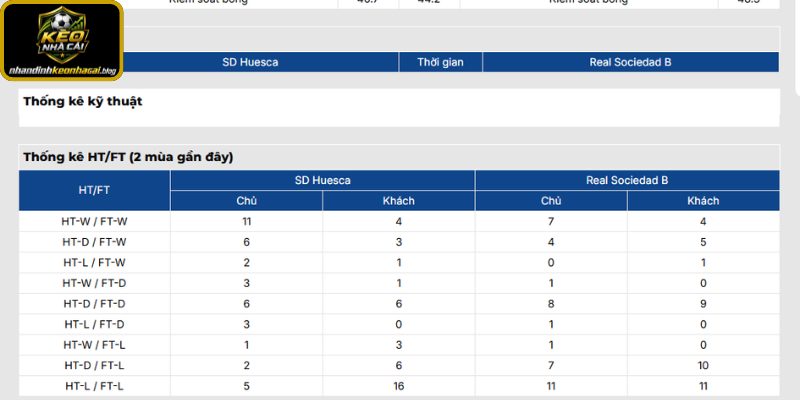Click the "SD Huesca" header in HT/FT table
This screenshot has height=400, width=800.
pos(322,180)
